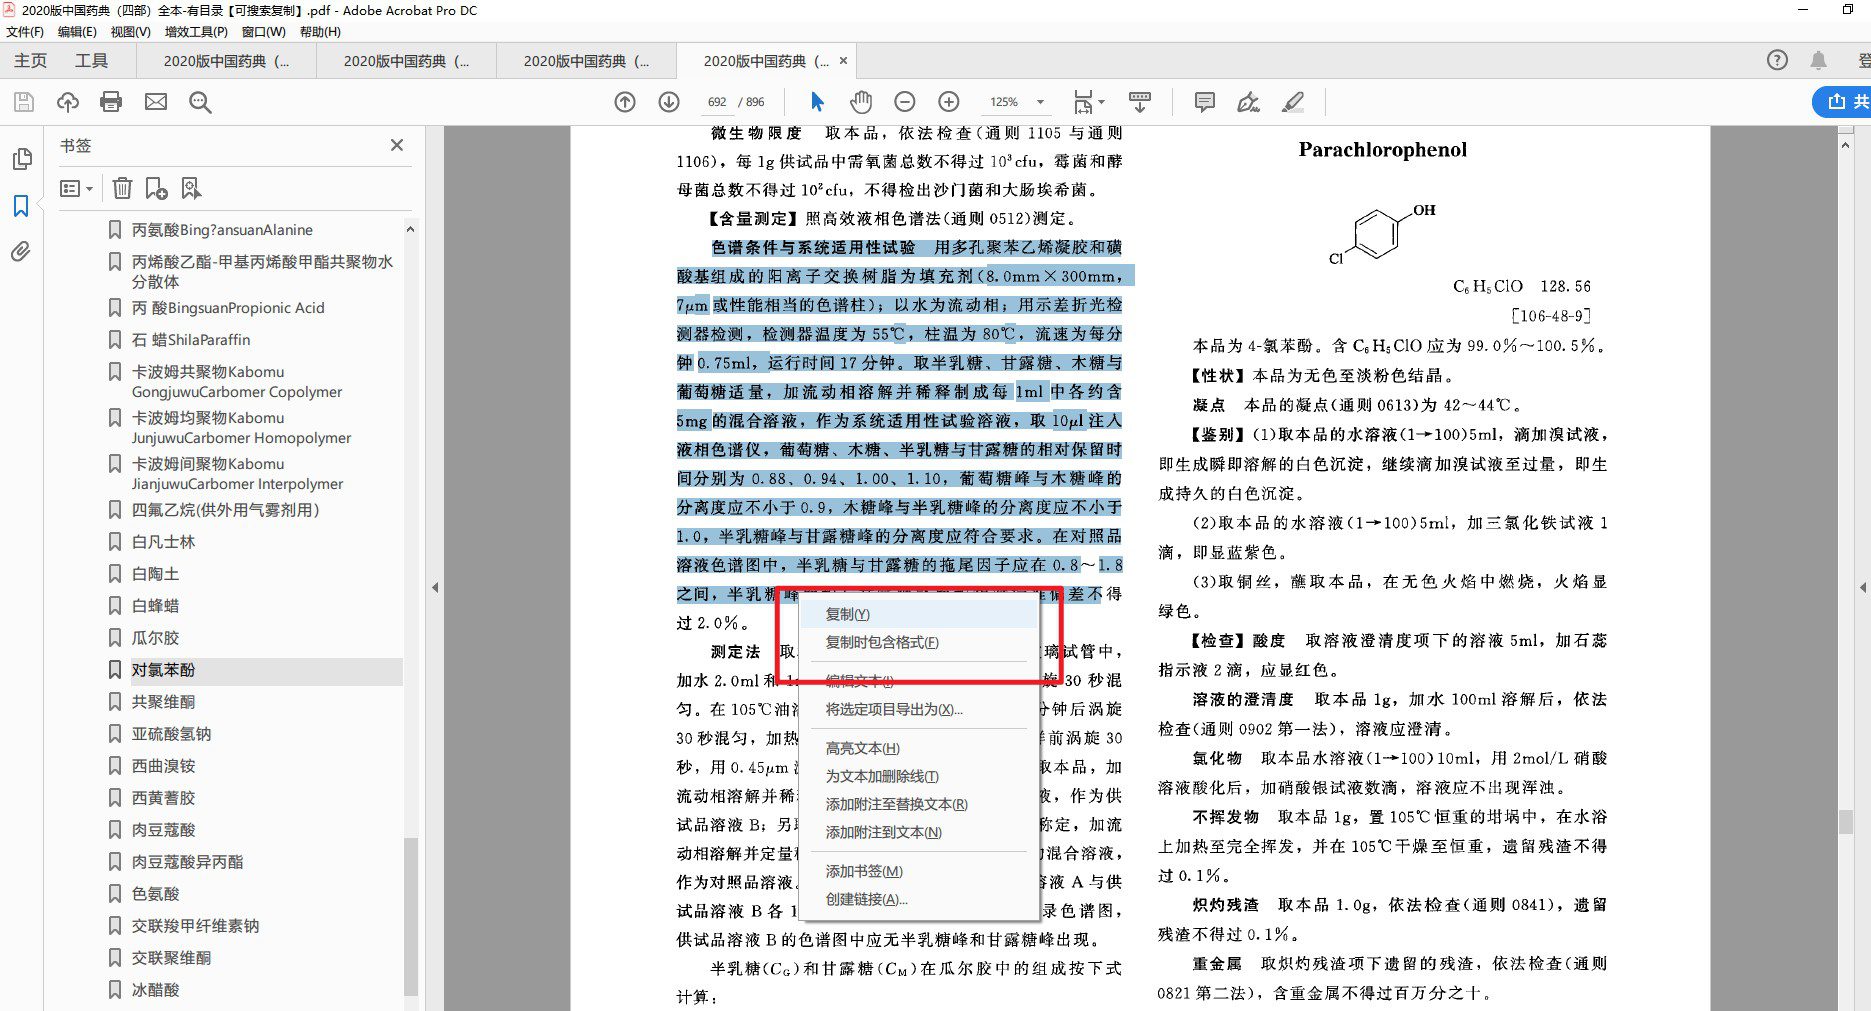This screenshot has width=1871, height=1011.
Task: Select bookmark 肉豆蔻酸异丙酯
Action: (187, 862)
